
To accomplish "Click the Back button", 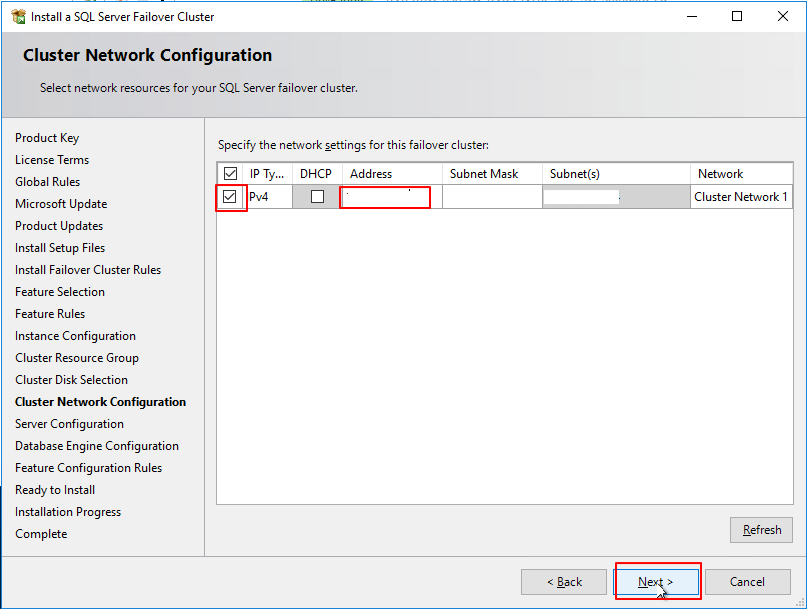I will pyautogui.click(x=564, y=581).
